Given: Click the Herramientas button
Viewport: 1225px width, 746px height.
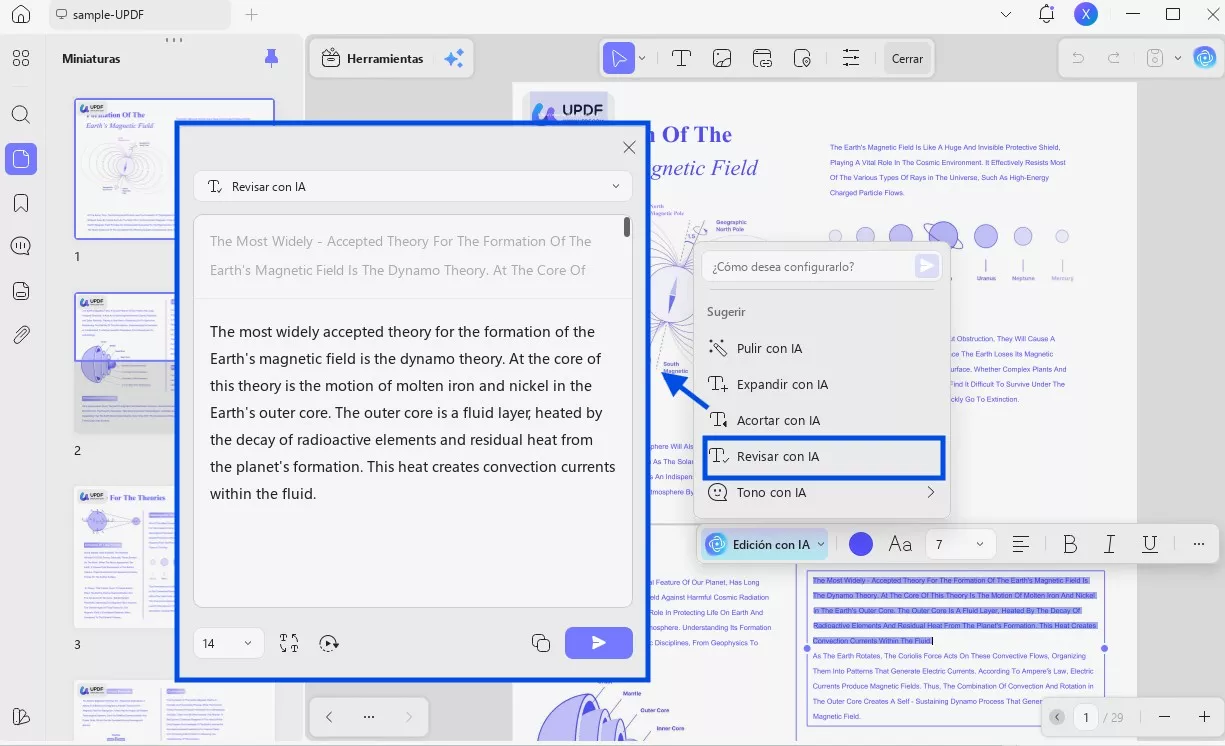Looking at the screenshot, I should pyautogui.click(x=373, y=59).
